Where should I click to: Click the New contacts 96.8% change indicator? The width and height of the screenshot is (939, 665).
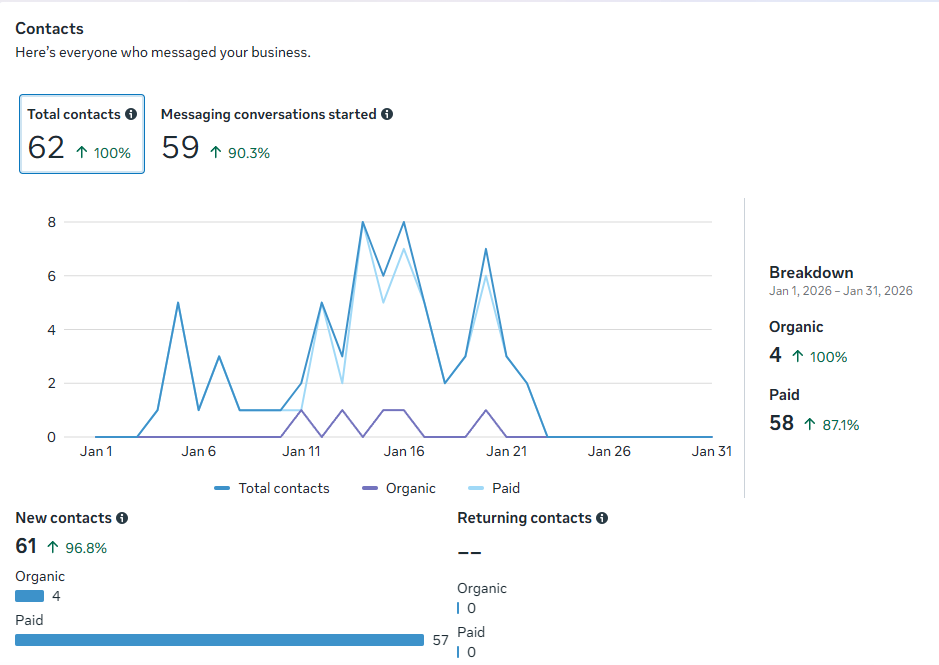click(x=77, y=548)
